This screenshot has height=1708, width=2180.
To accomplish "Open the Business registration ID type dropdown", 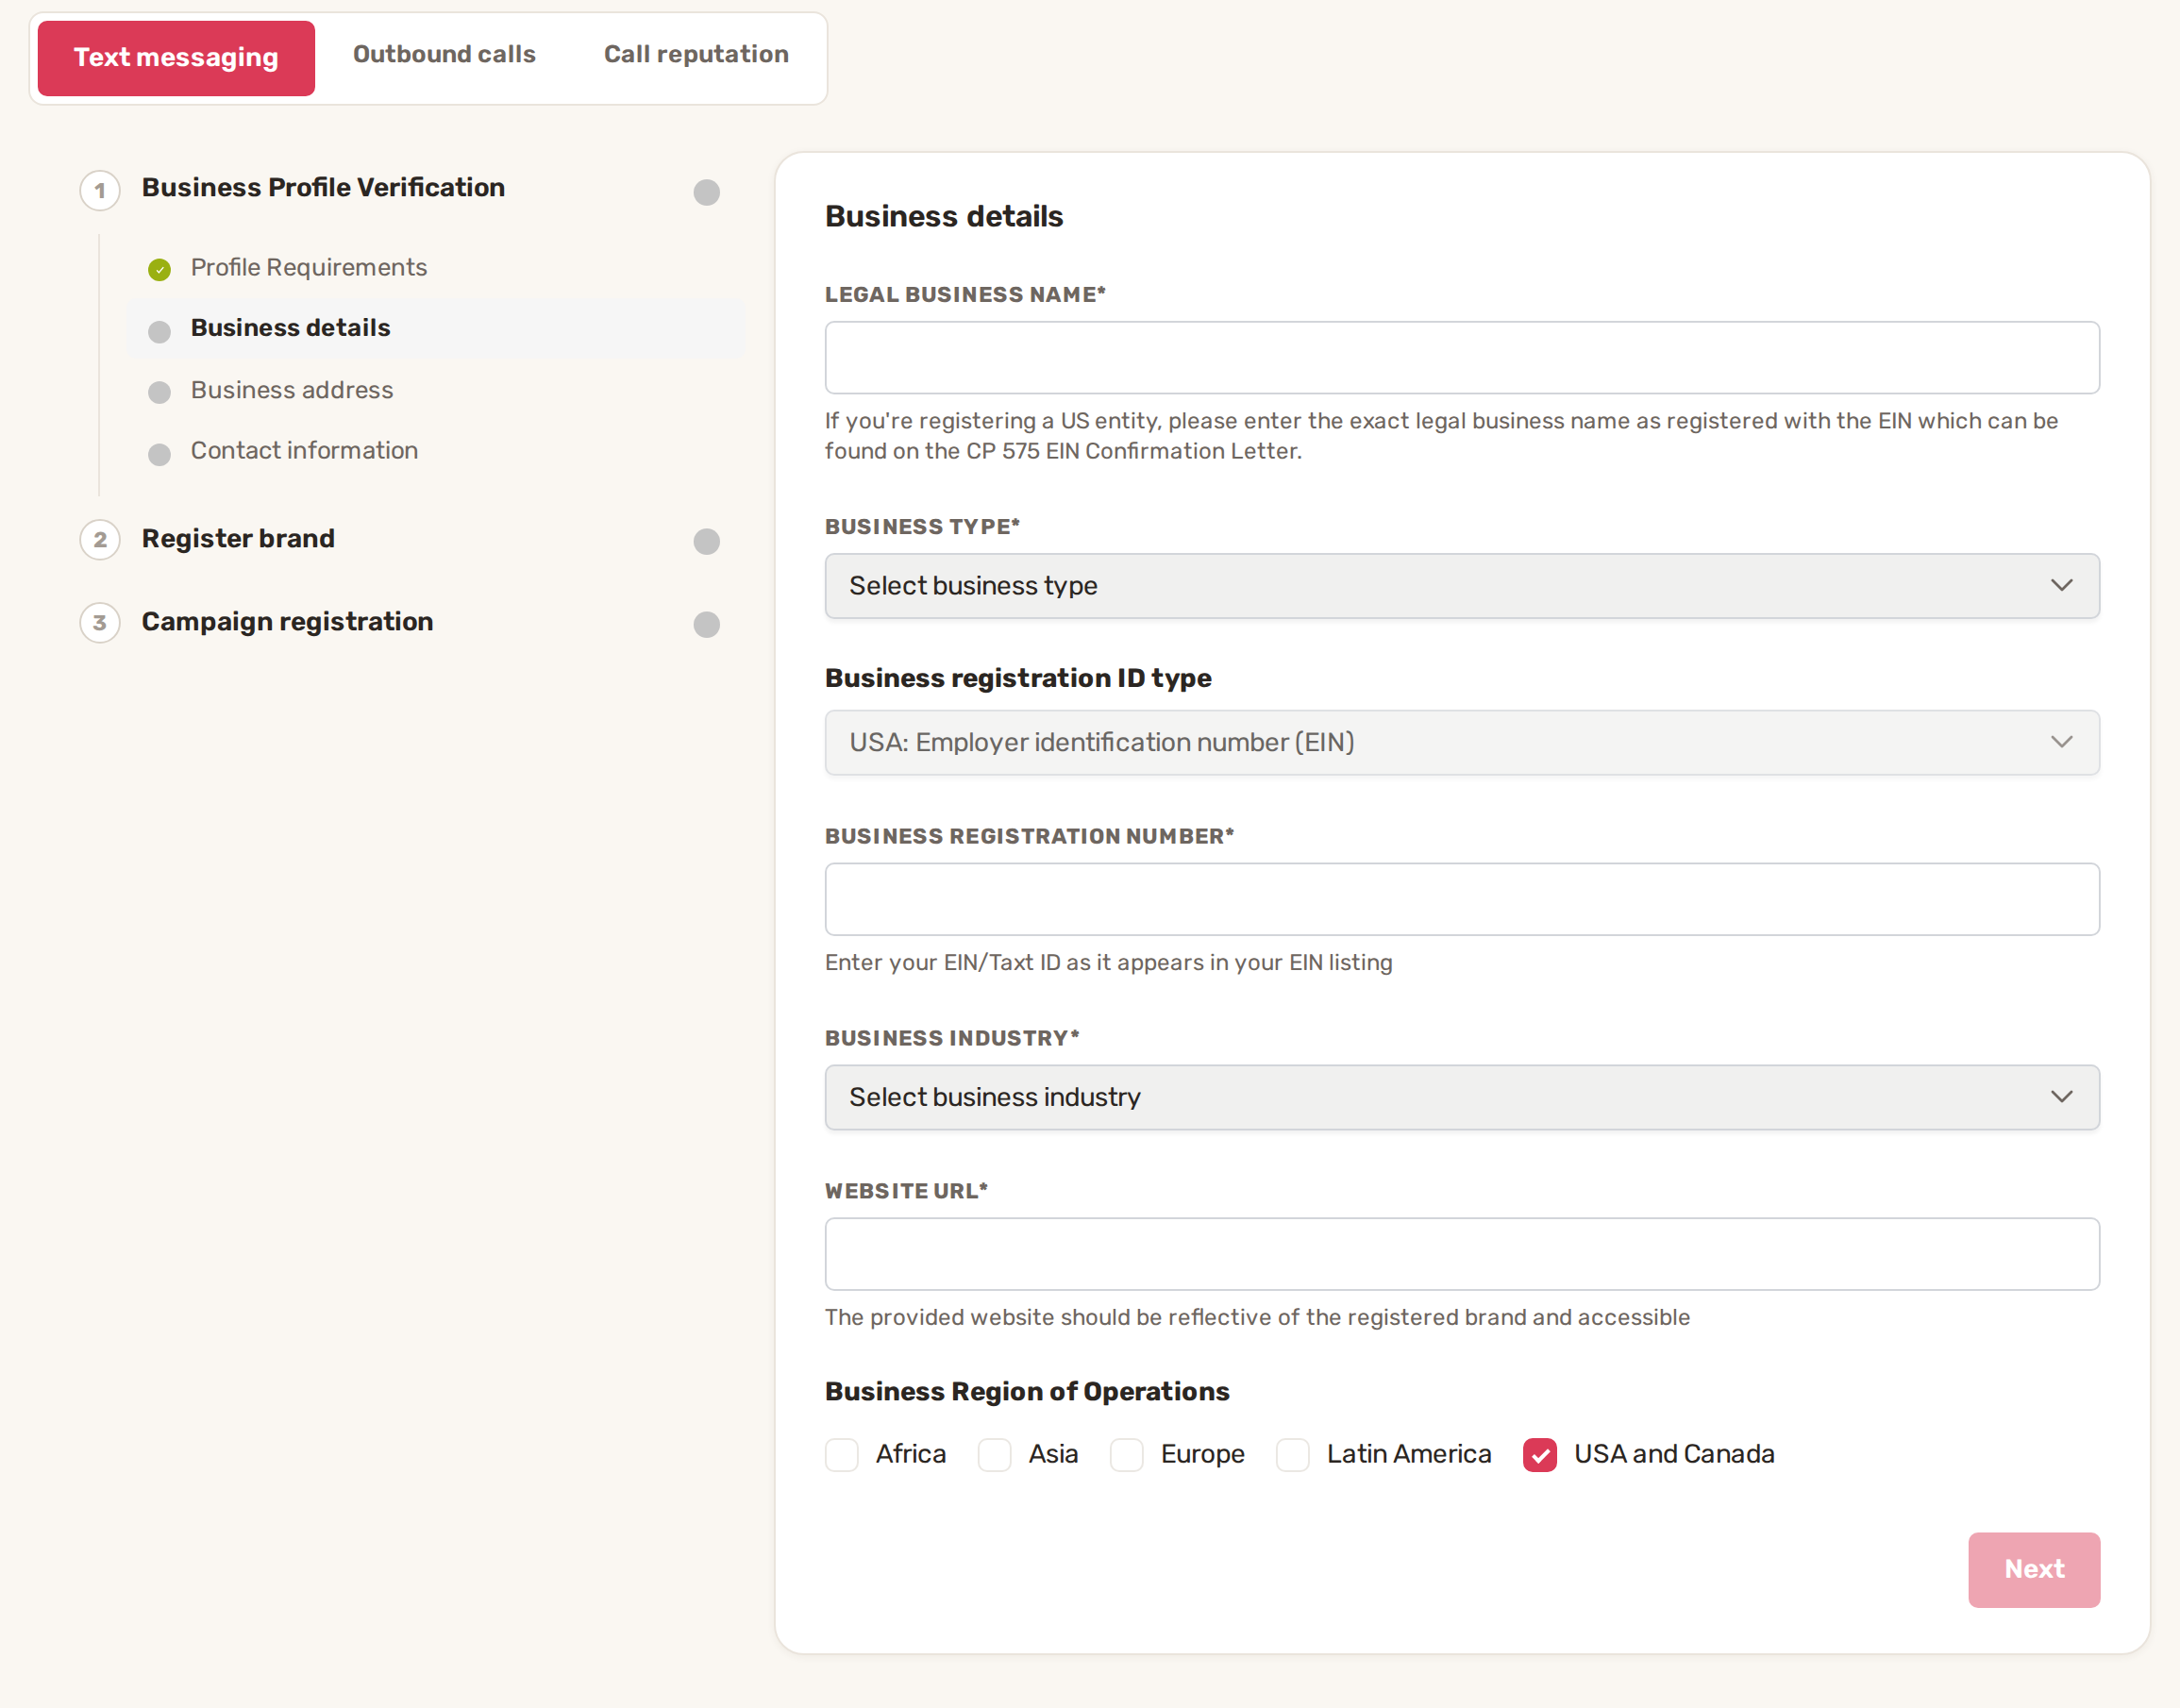I will pos(1462,742).
